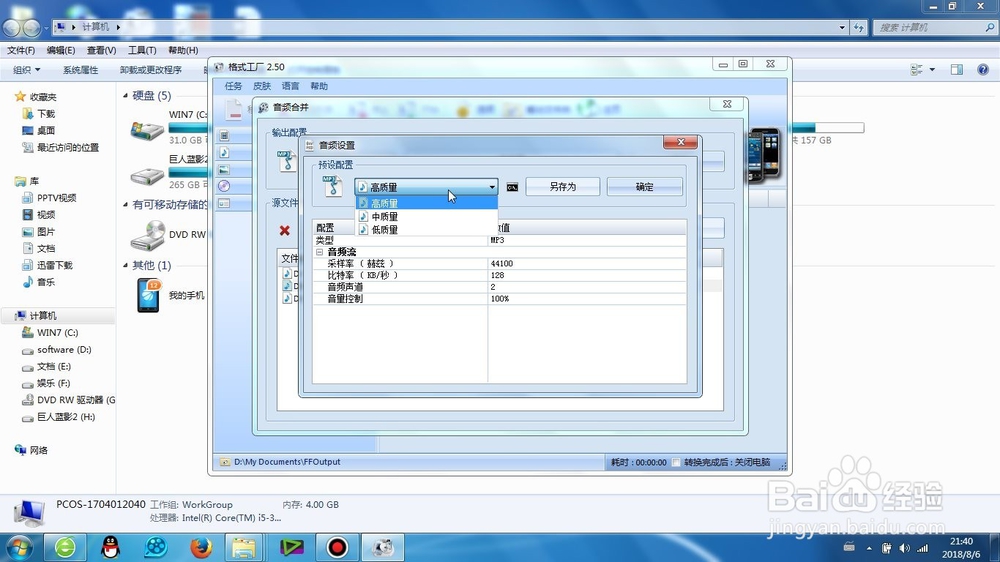The height and width of the screenshot is (562, 1000).
Task: Click the D:\My Documents\FFOutput output path
Action: click(x=287, y=462)
